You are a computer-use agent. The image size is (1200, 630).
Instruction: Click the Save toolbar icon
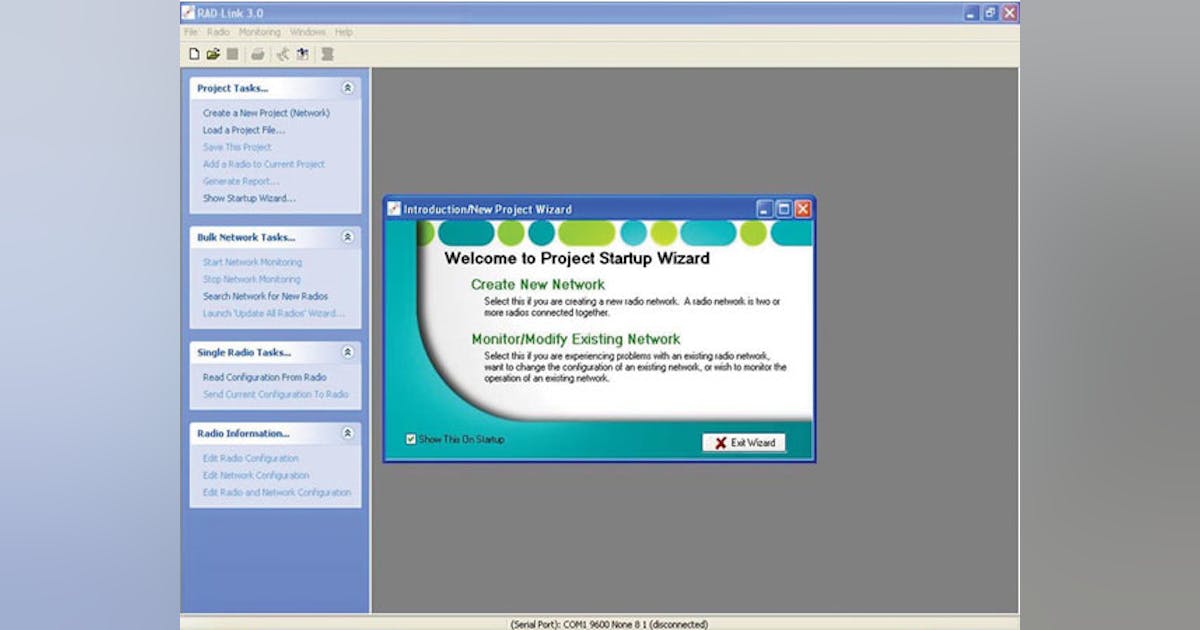(x=233, y=55)
